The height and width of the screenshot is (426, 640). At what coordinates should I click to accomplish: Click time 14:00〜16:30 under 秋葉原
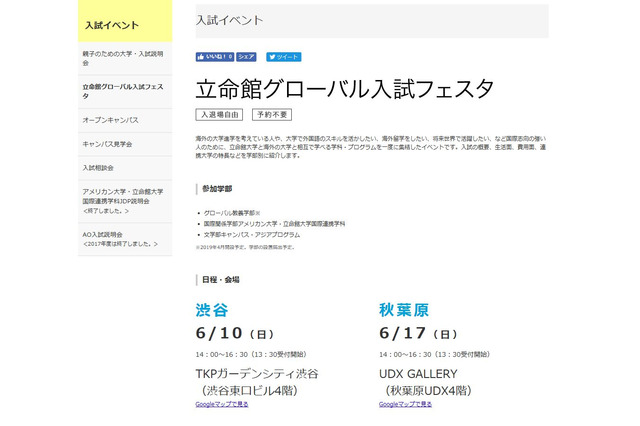coord(405,354)
